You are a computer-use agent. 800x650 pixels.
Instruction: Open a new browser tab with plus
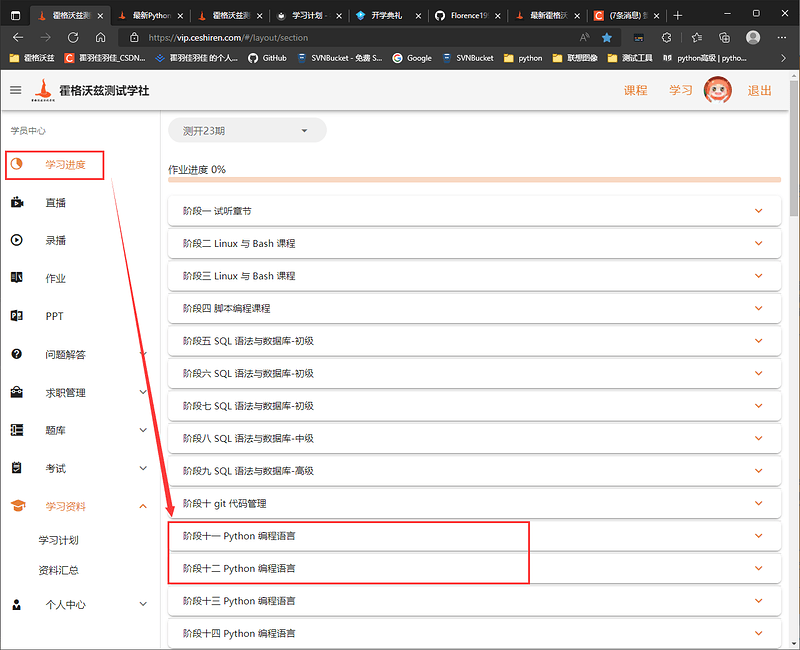(678, 16)
